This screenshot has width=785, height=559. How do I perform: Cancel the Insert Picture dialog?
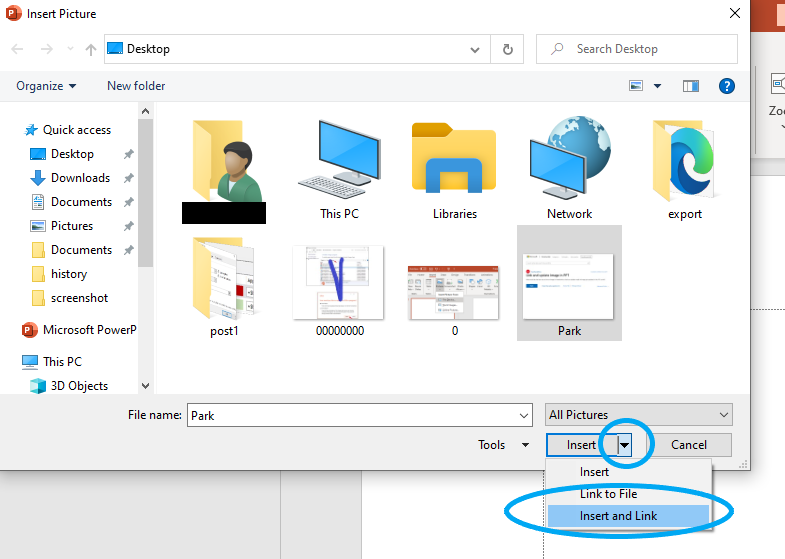coord(689,445)
